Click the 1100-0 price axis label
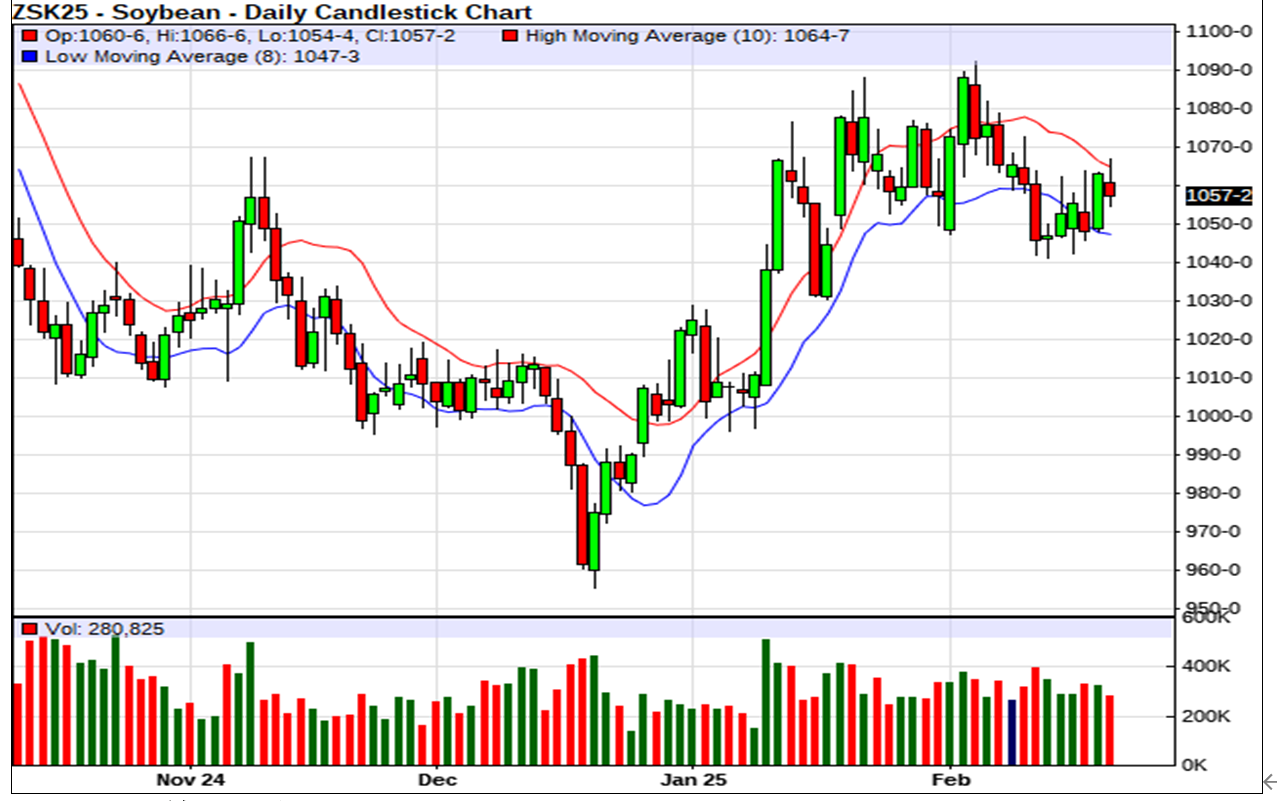The image size is (1277, 801). [1217, 31]
